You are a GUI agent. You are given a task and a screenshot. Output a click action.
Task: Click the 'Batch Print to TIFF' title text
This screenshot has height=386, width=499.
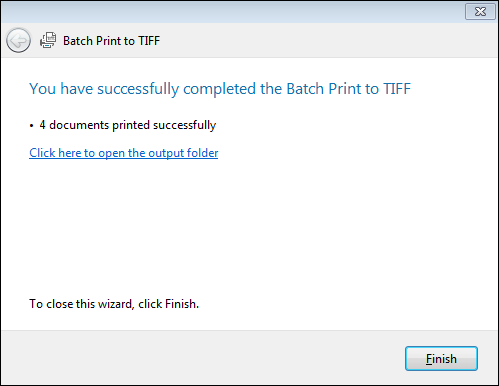pyautogui.click(x=112, y=41)
